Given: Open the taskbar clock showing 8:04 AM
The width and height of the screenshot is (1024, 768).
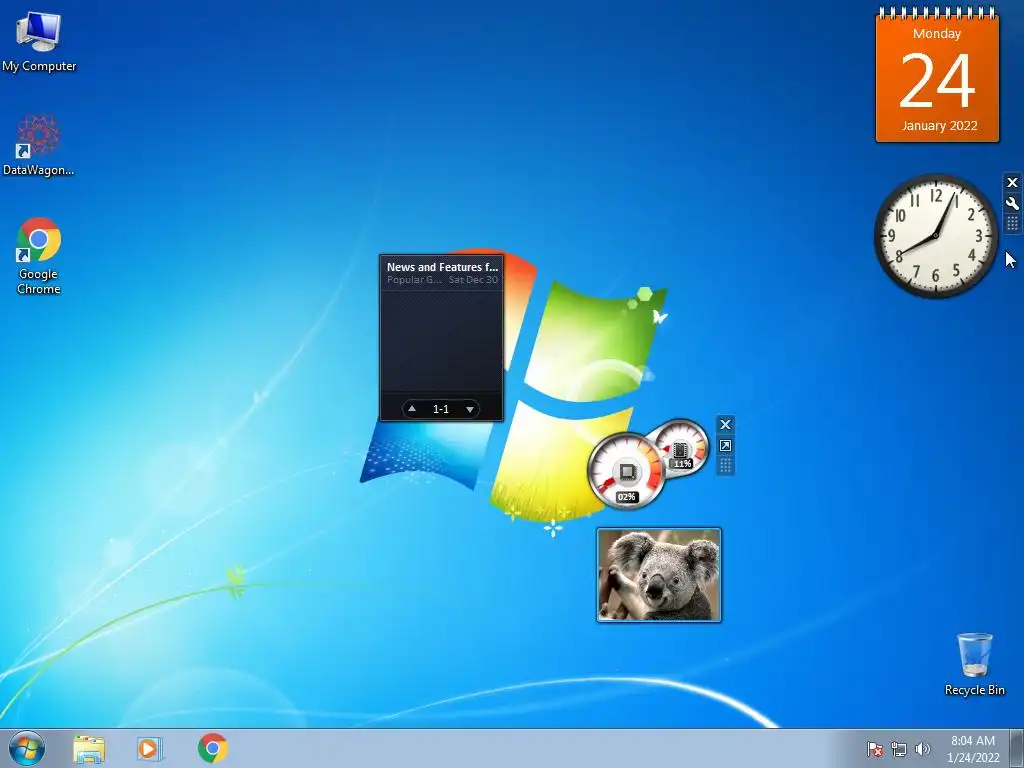Looking at the screenshot, I should coord(973,749).
